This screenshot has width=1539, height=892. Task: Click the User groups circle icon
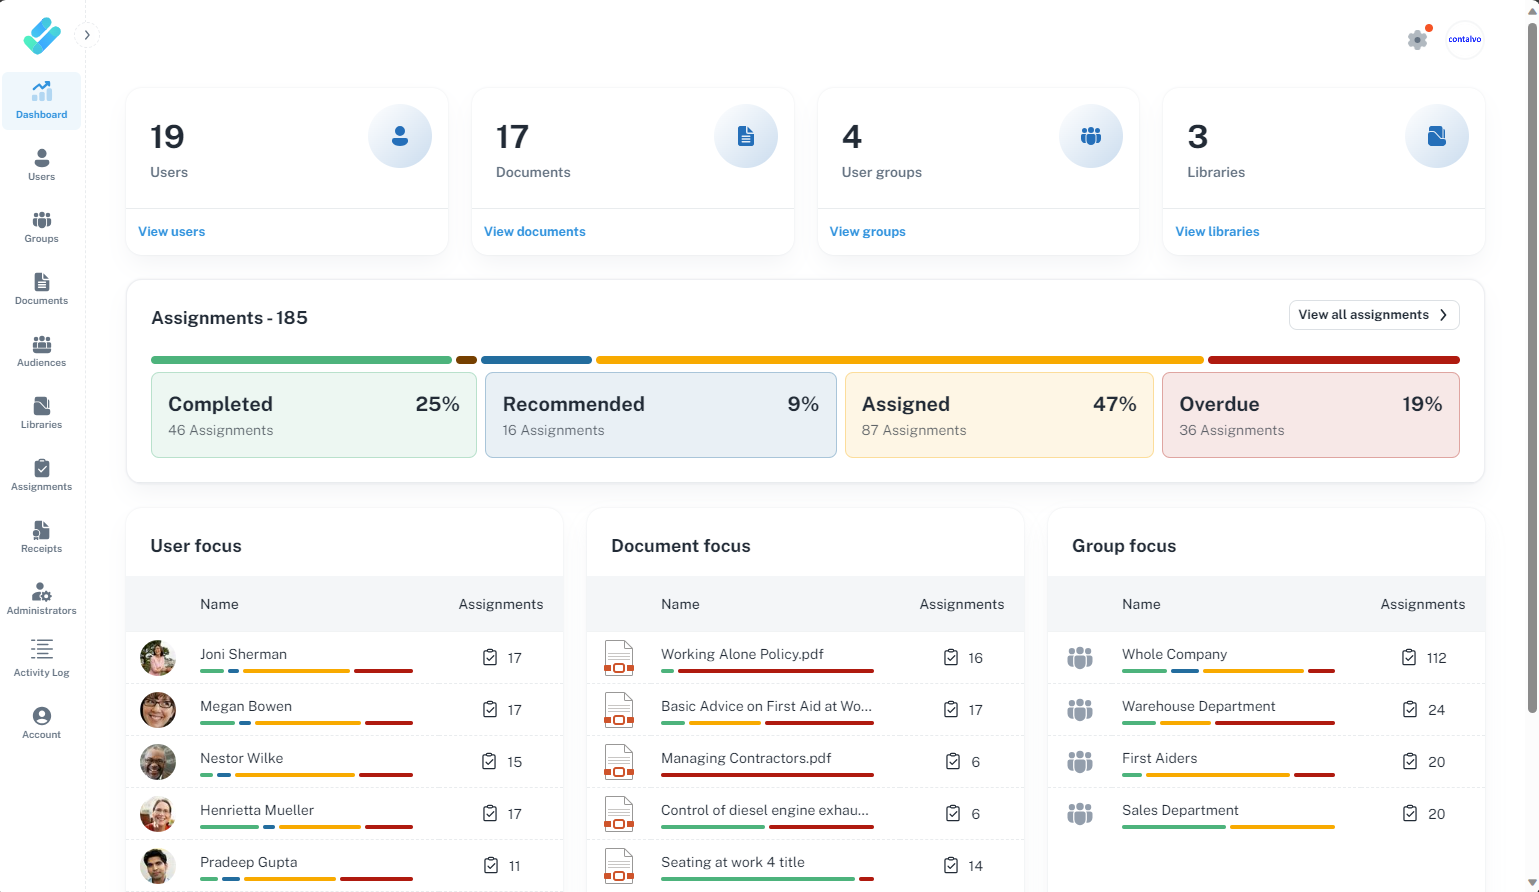pyautogui.click(x=1091, y=136)
